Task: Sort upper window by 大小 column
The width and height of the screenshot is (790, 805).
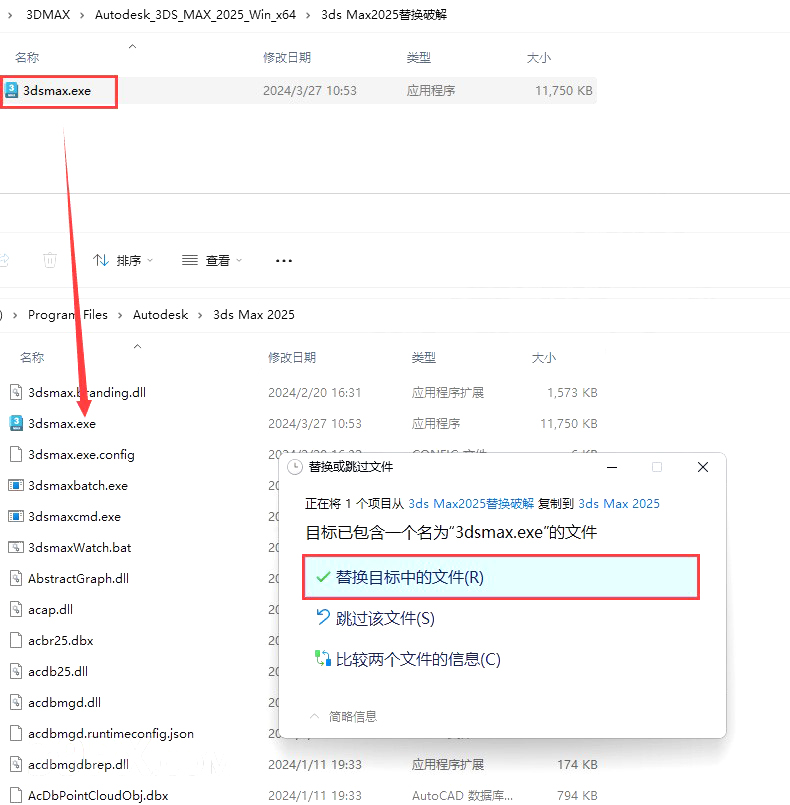Action: 538,58
